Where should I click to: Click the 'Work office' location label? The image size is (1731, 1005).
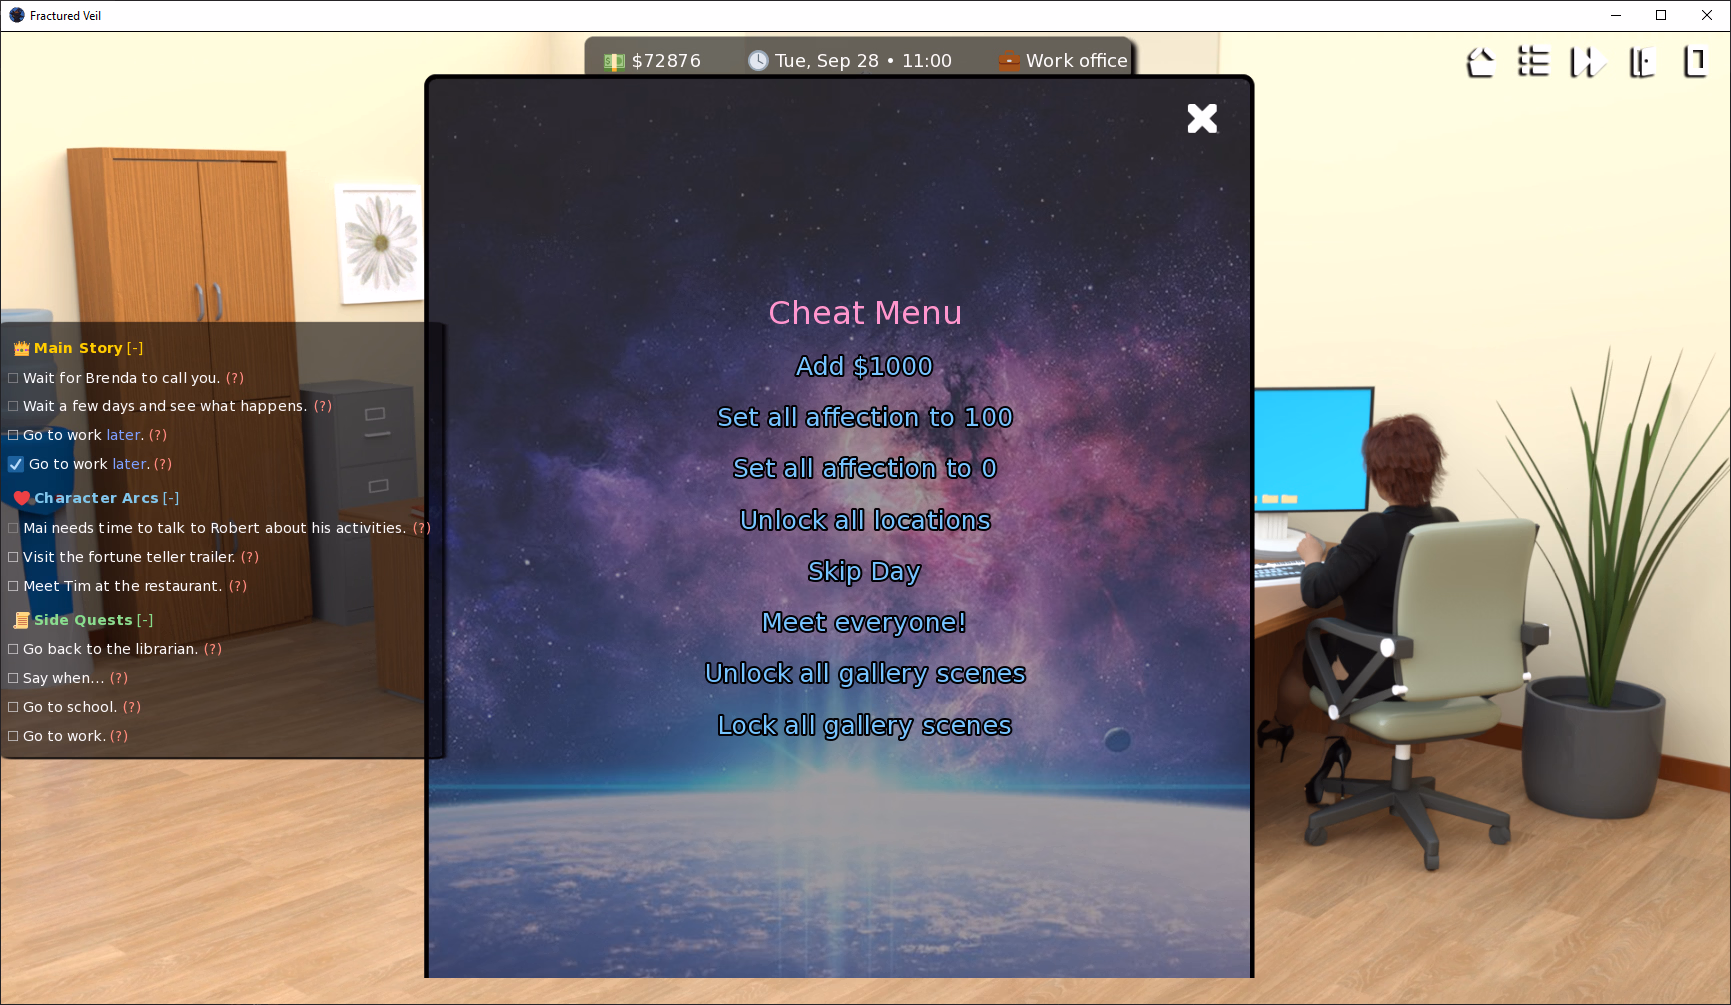[1076, 61]
